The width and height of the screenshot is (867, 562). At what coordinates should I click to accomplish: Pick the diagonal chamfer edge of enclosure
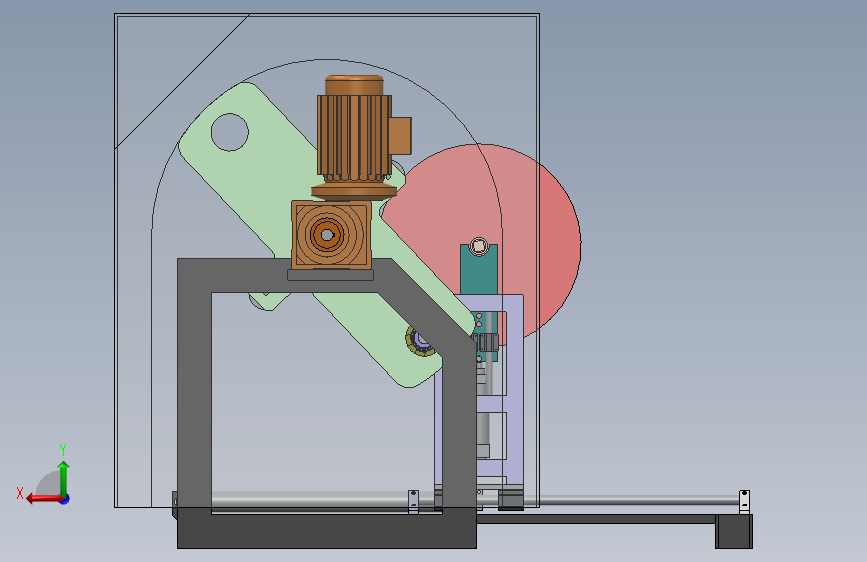click(182, 81)
